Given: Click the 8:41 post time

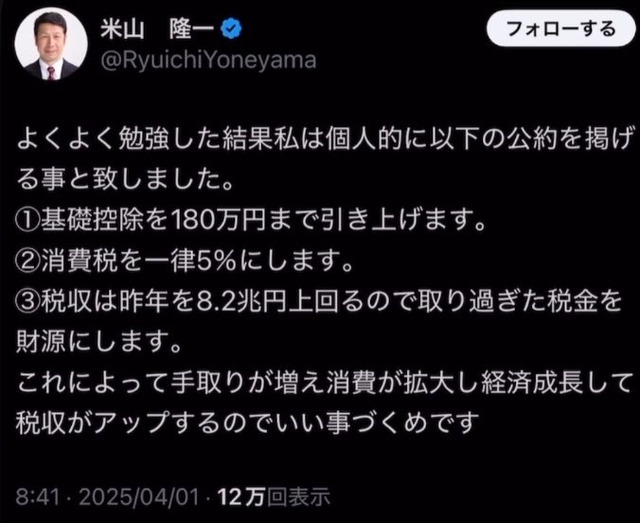Looking at the screenshot, I should tap(38, 497).
